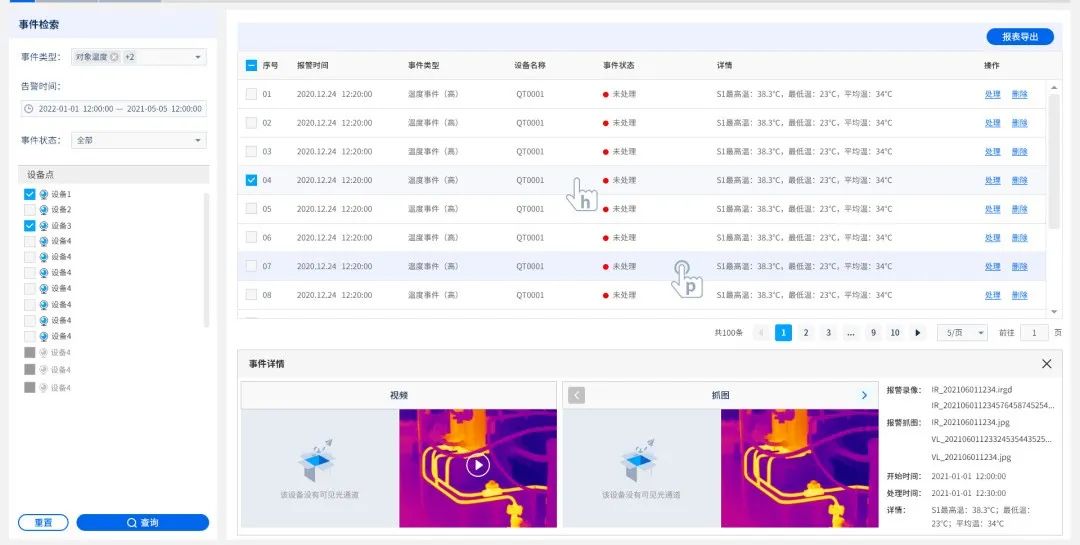Switch to the 抓图 tab
The width and height of the screenshot is (1080, 545).
point(720,395)
